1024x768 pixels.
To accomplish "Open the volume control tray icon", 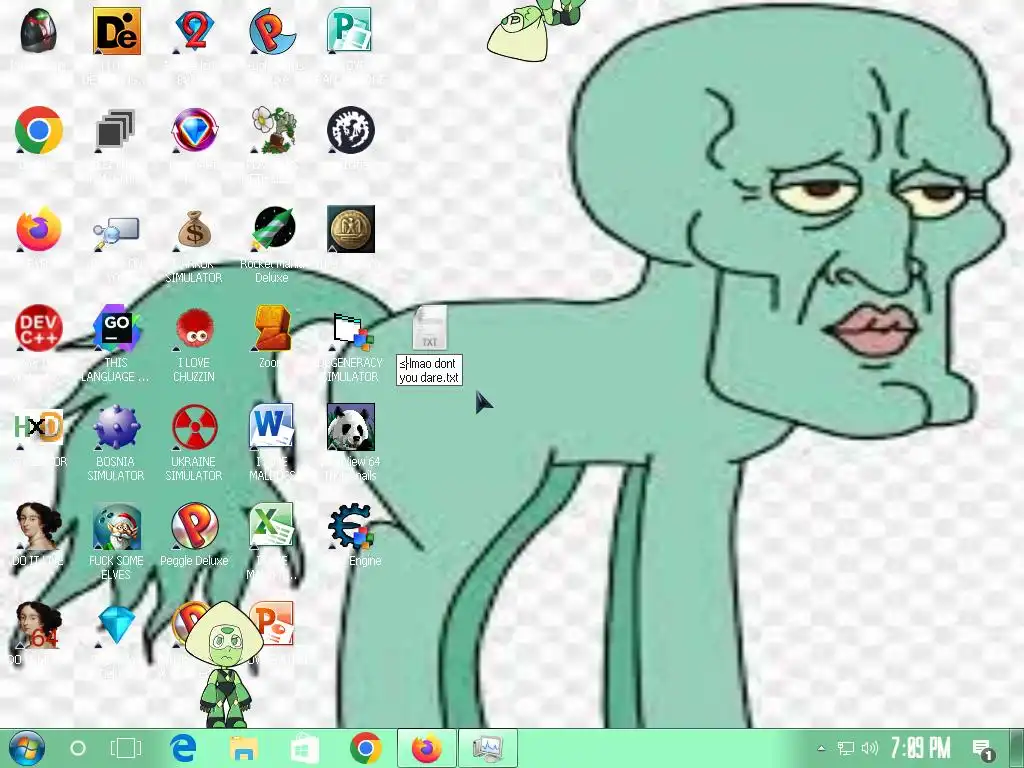I will pyautogui.click(x=870, y=748).
